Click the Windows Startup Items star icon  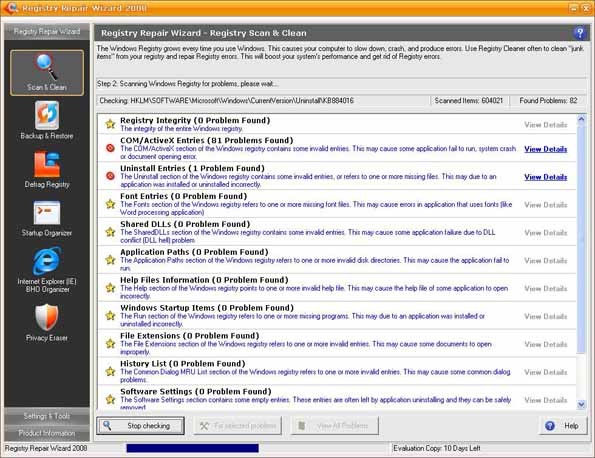[x=110, y=316]
